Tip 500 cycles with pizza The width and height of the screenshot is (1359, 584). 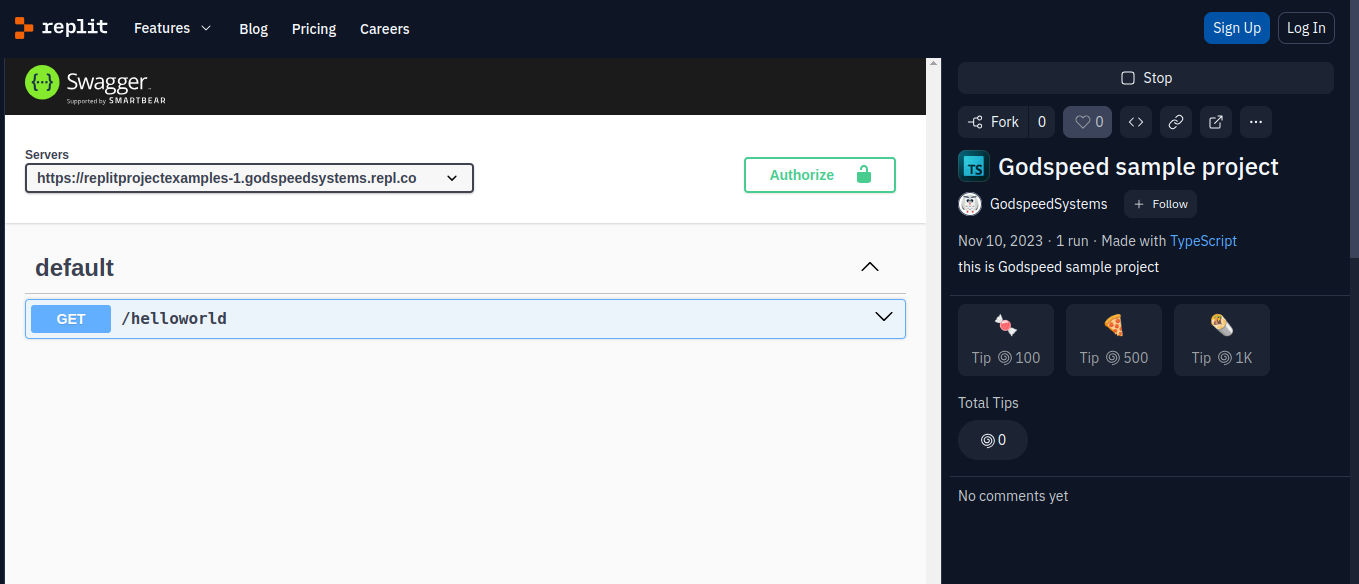(x=1114, y=340)
